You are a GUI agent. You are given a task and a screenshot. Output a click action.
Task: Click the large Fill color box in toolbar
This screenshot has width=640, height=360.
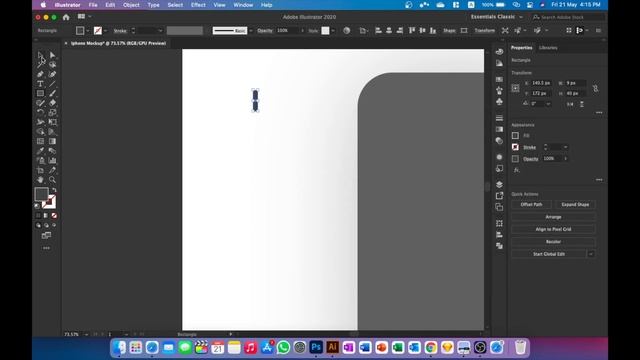click(41, 194)
